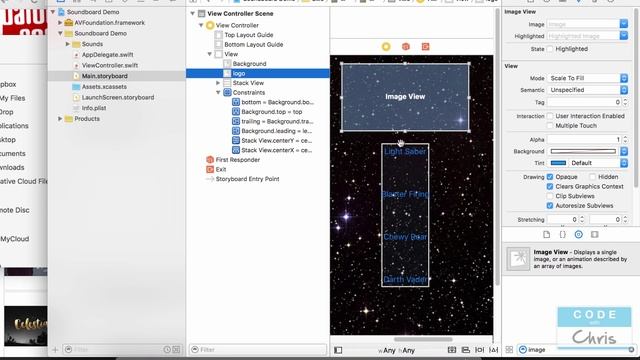This screenshot has height=360, width=640.
Task: Select Image View on the canvas
Action: (405, 97)
